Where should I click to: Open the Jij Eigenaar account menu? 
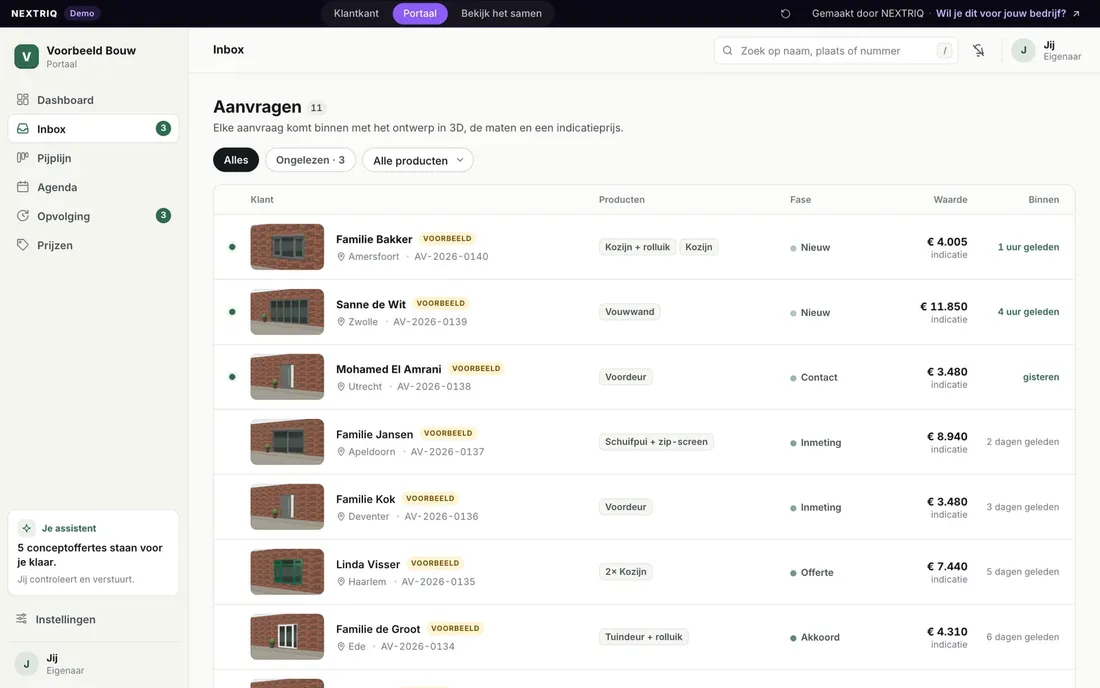tap(1047, 50)
